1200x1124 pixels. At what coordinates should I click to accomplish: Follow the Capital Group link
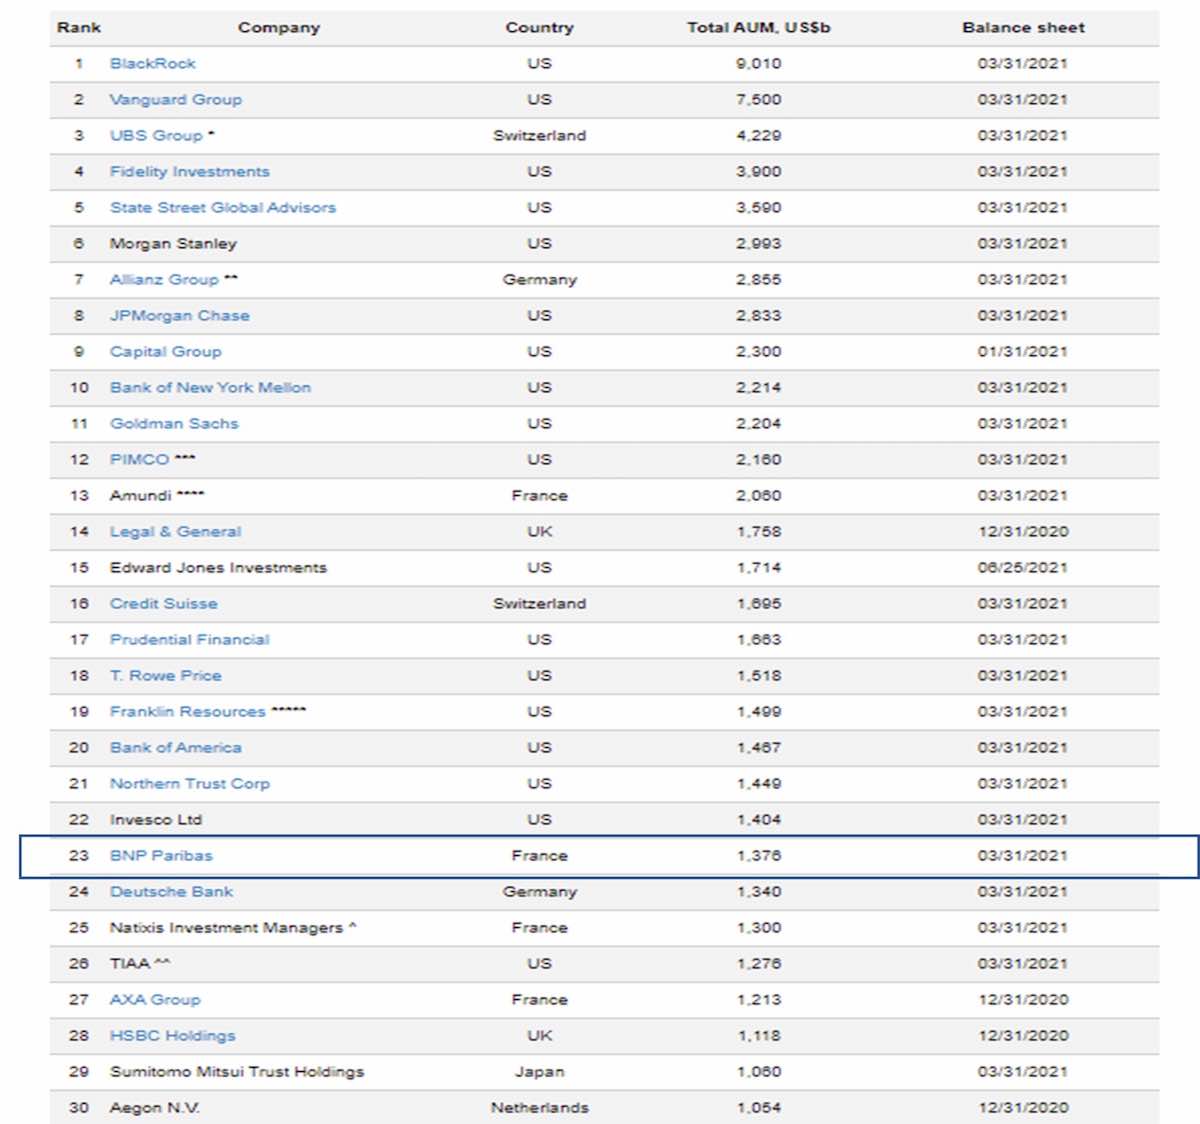coord(166,351)
